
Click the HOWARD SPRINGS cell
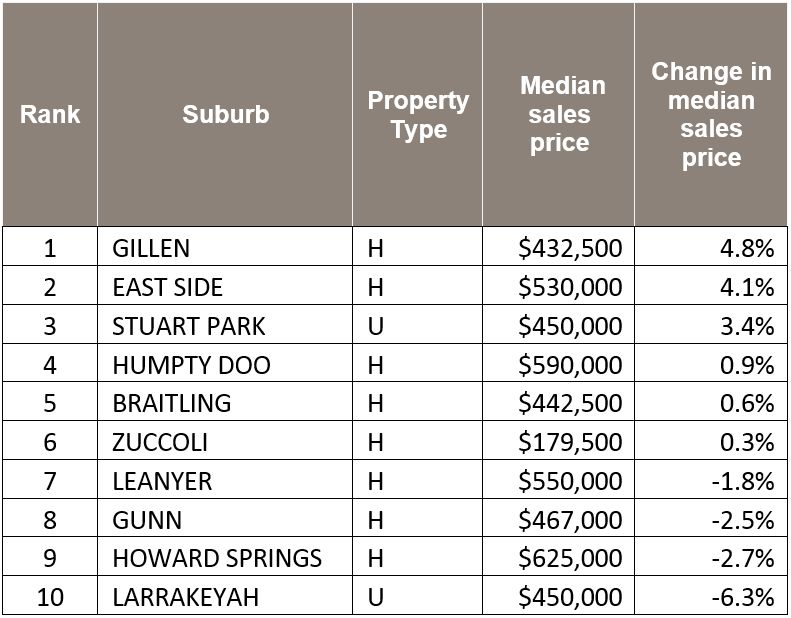click(217, 558)
